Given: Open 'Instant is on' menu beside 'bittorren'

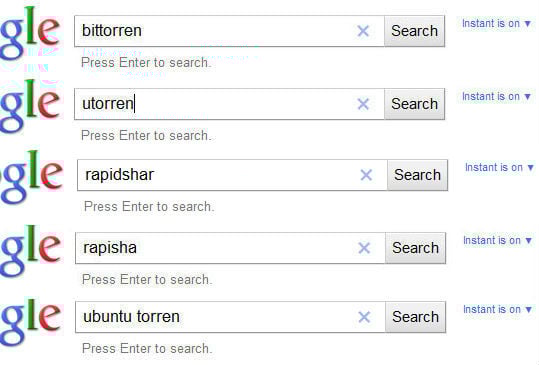Looking at the screenshot, I should (496, 24).
